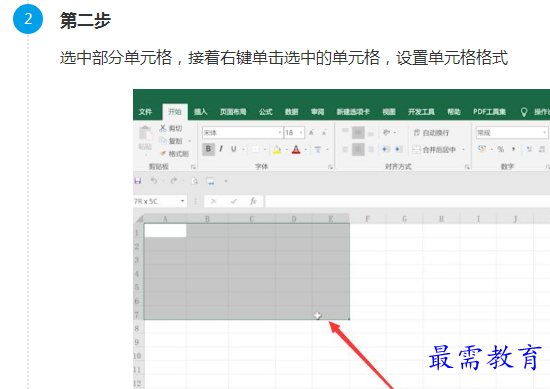Click the Undo arrow icon
Screen dimensions: 550x389
(x=154, y=181)
